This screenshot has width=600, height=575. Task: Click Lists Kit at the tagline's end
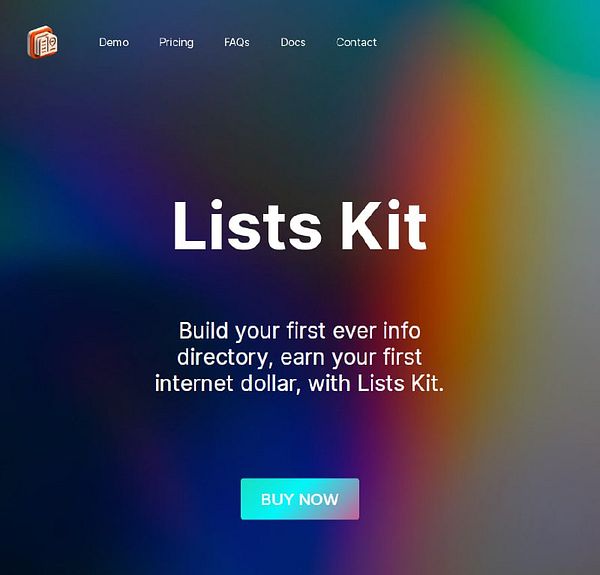(401, 383)
